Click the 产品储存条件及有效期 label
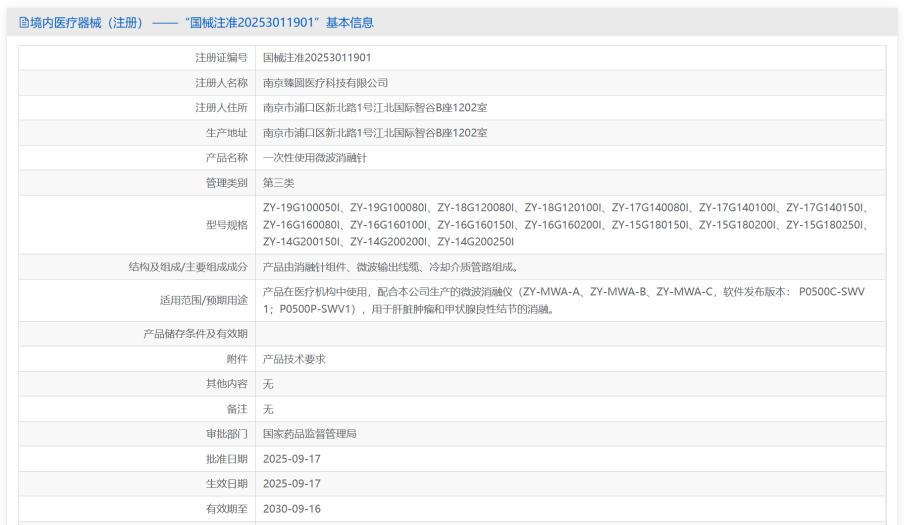 click(195, 334)
